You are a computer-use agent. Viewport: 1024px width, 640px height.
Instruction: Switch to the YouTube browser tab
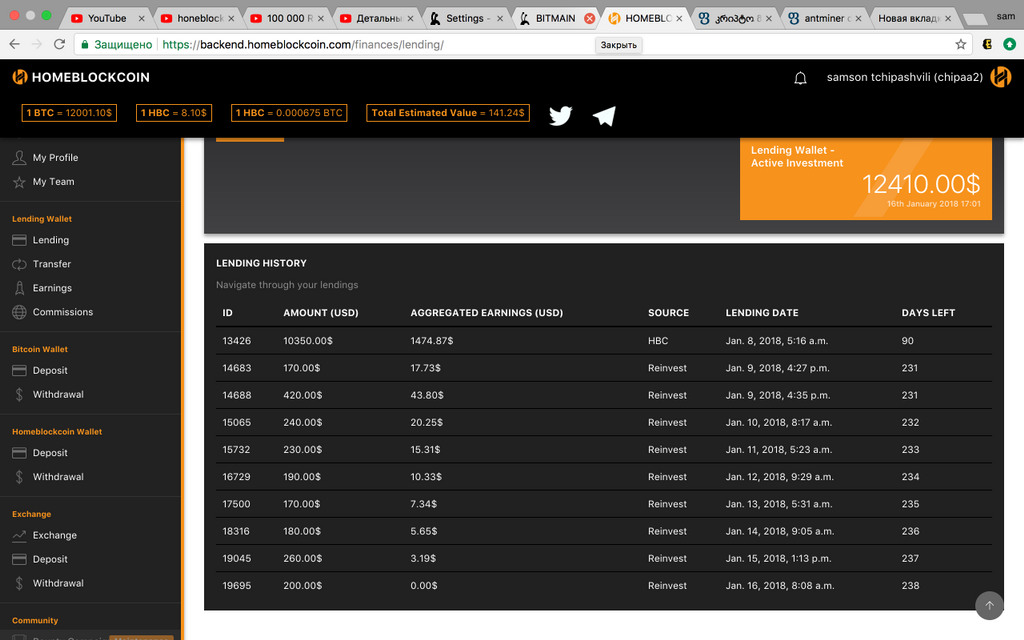(106, 18)
